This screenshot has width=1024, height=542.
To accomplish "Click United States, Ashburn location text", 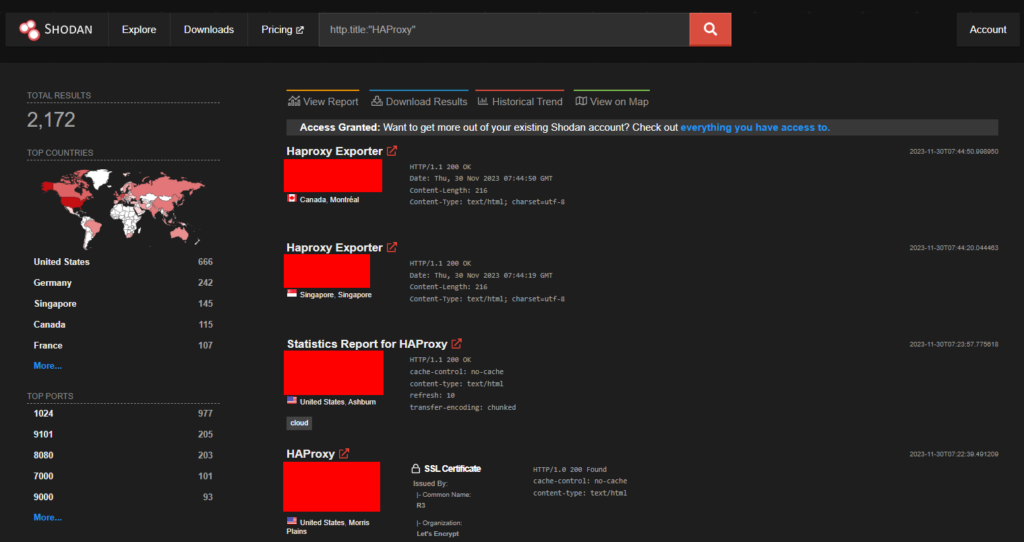I will tap(338, 402).
